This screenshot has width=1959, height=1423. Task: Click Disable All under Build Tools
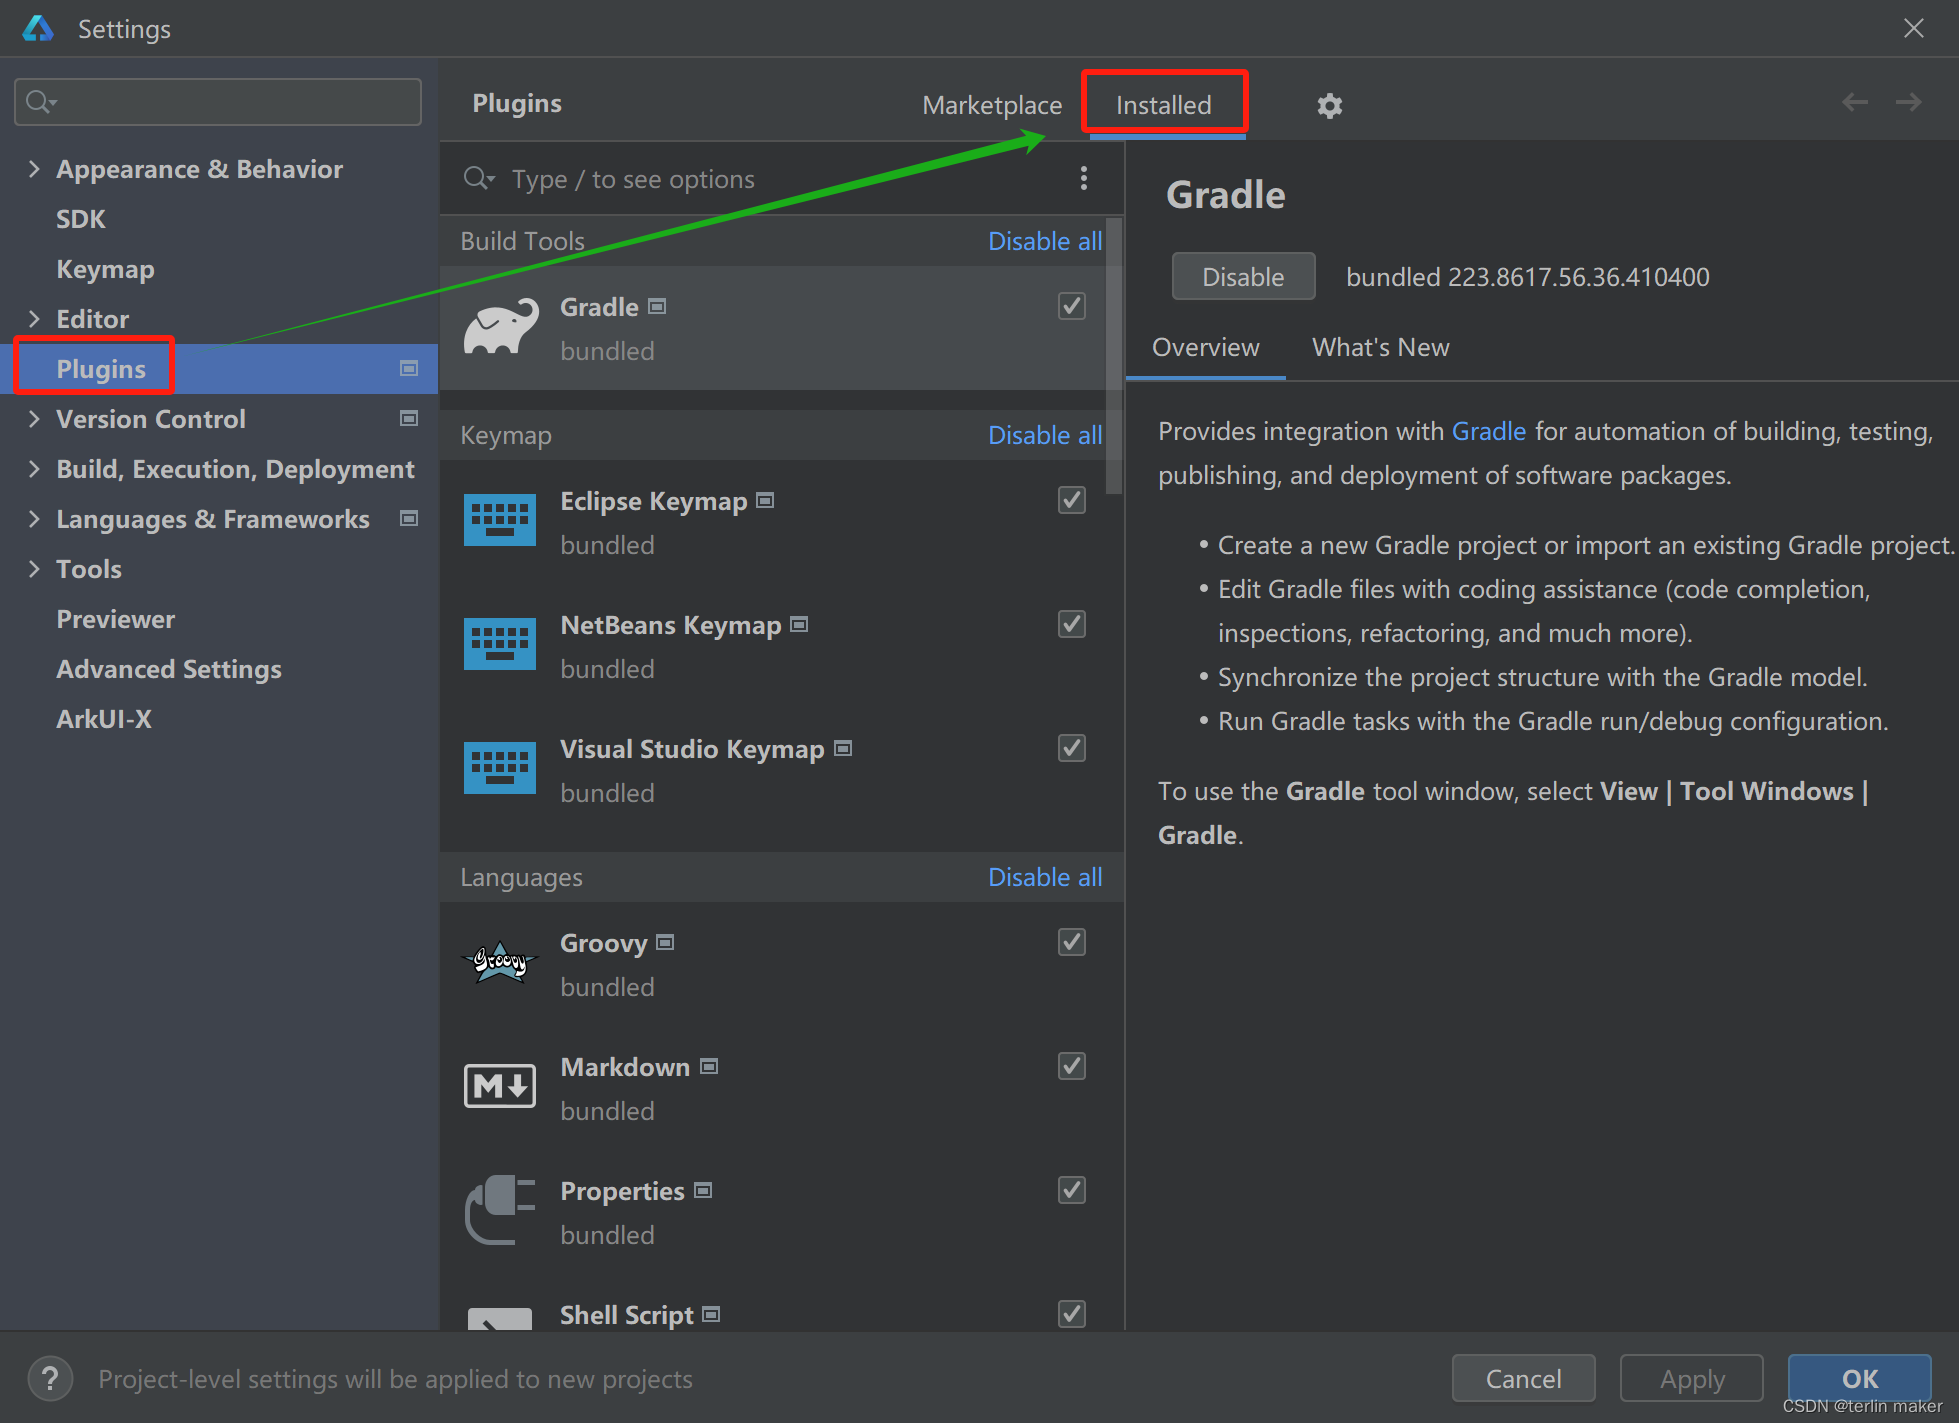click(1045, 240)
